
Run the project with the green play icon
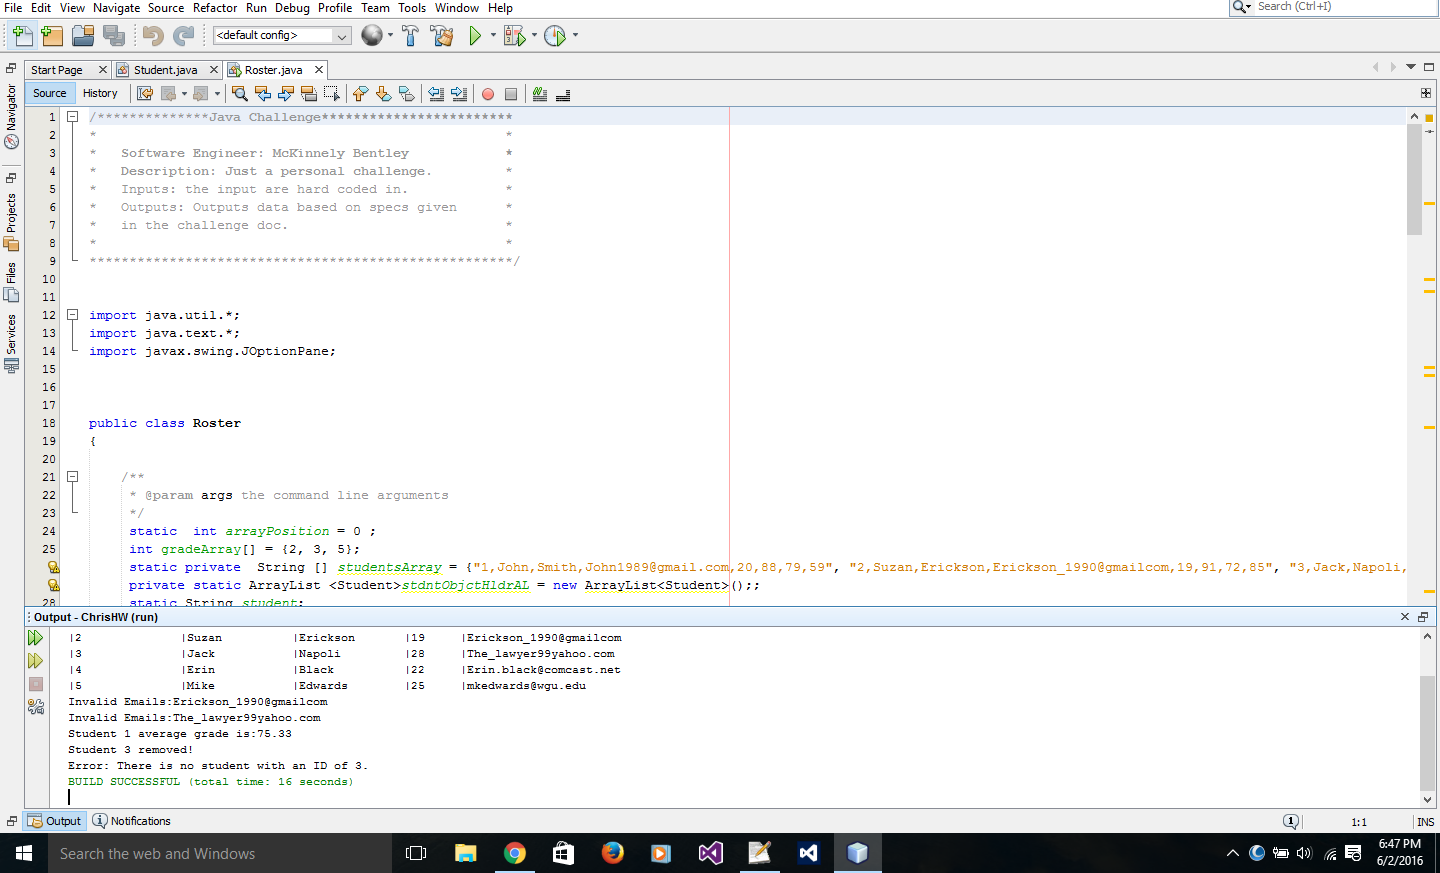pos(475,36)
